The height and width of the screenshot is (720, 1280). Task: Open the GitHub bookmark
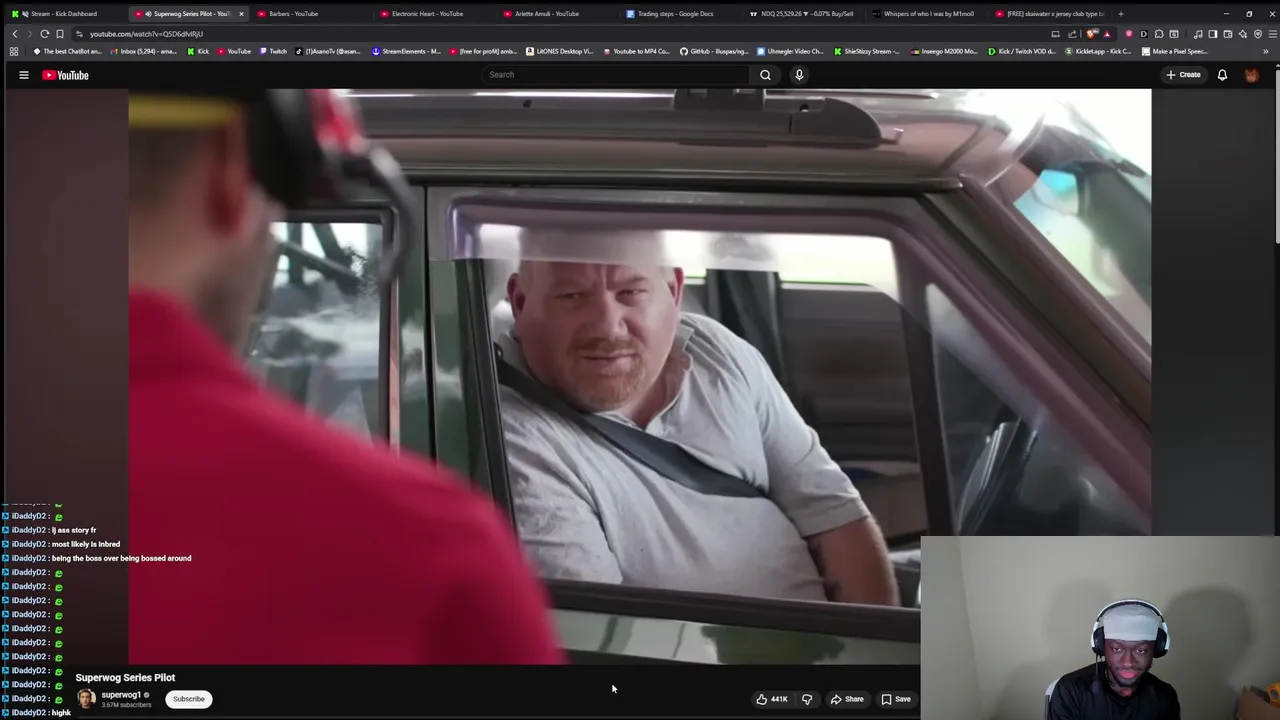coord(715,51)
